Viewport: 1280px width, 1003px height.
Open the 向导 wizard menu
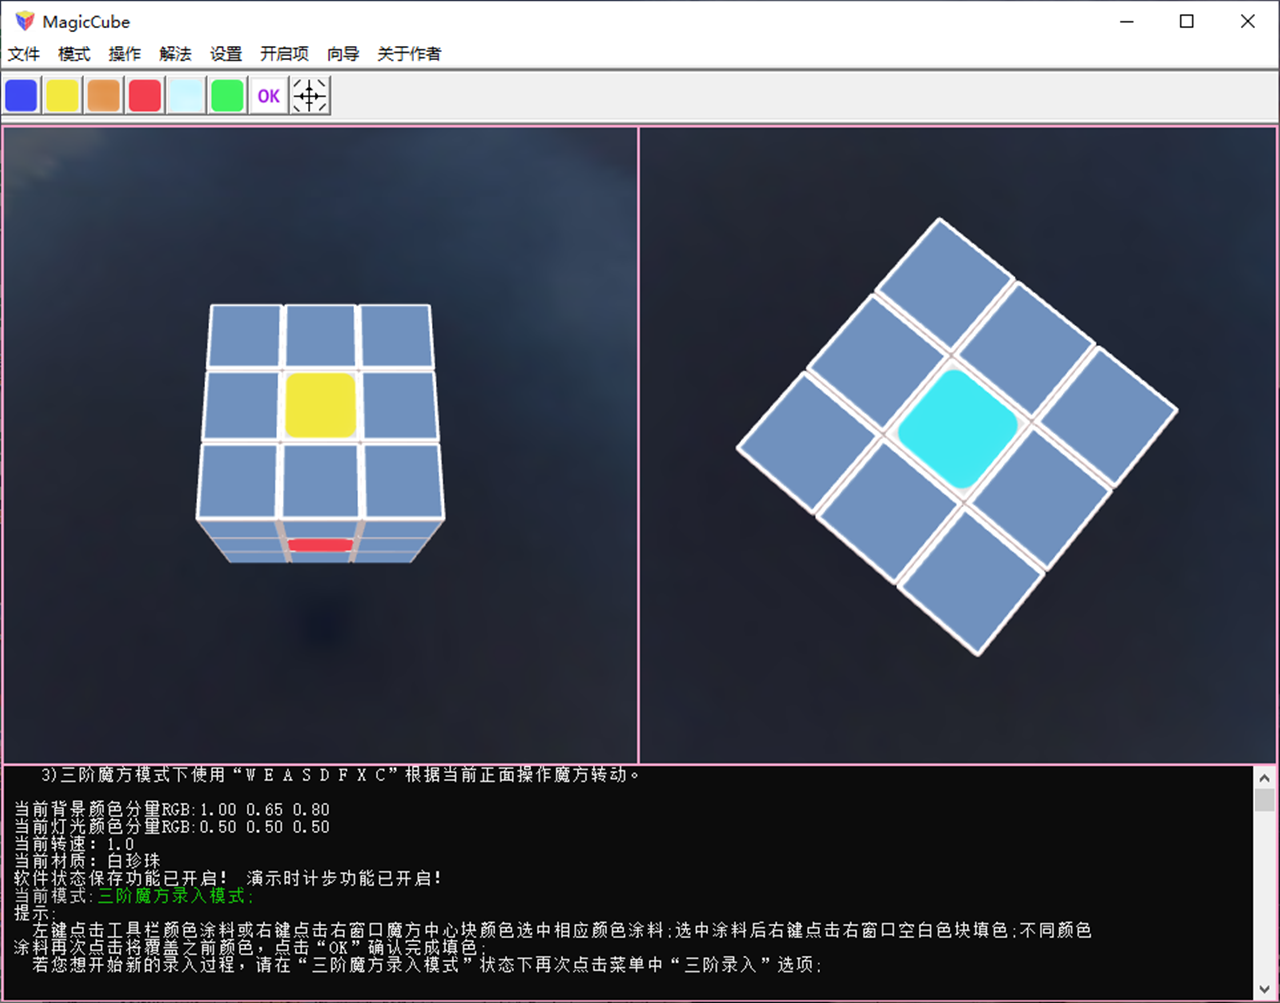(x=342, y=54)
